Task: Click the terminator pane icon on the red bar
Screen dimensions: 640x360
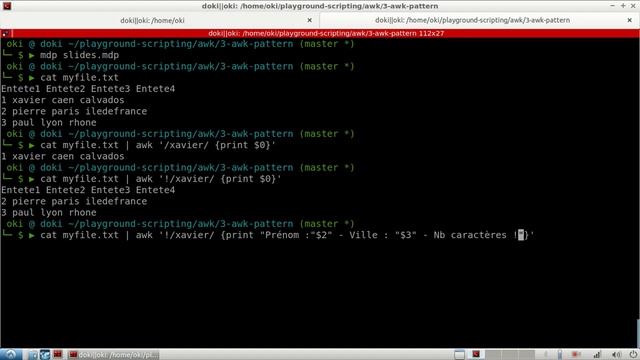Action: click(x=6, y=33)
